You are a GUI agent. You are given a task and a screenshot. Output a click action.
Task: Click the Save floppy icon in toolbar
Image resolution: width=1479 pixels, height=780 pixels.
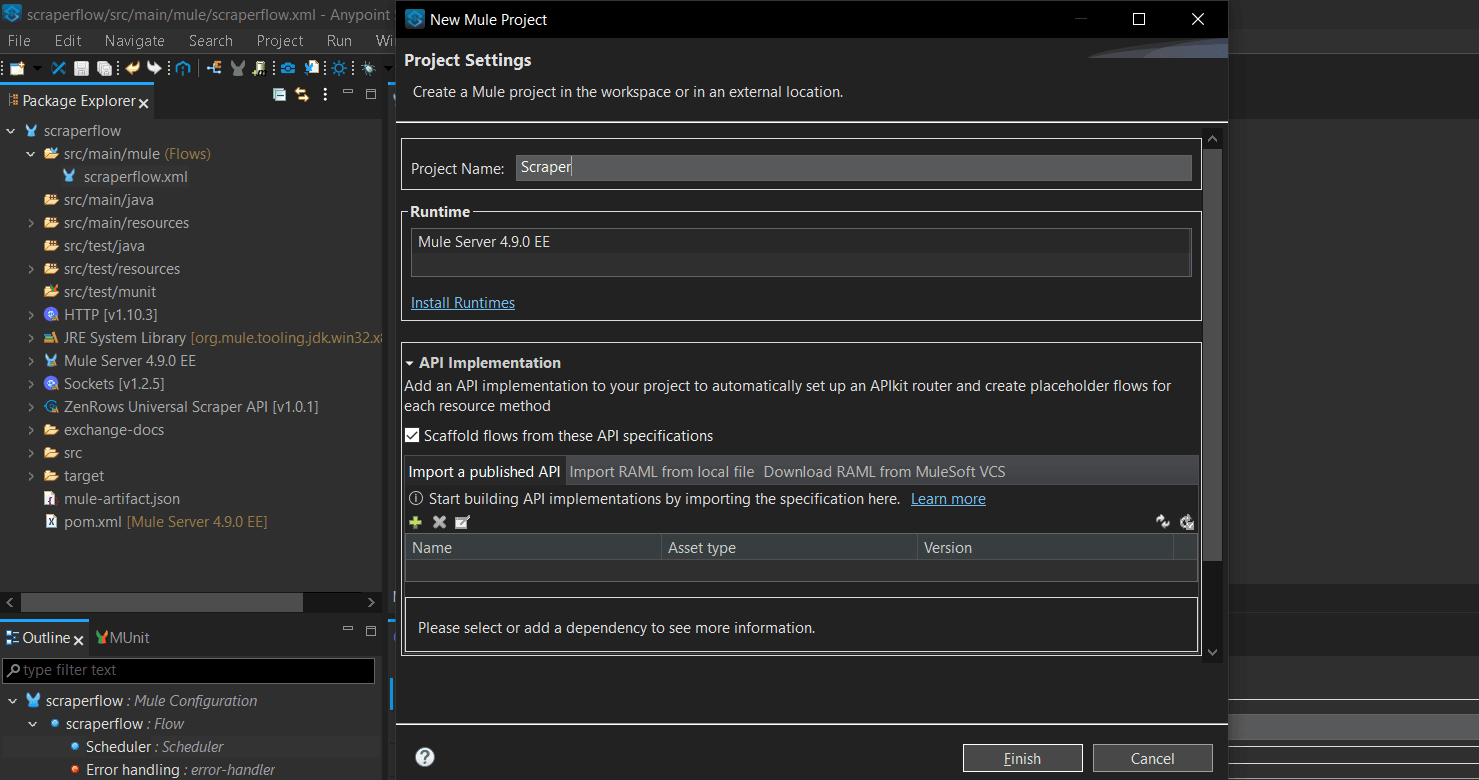[x=81, y=68]
